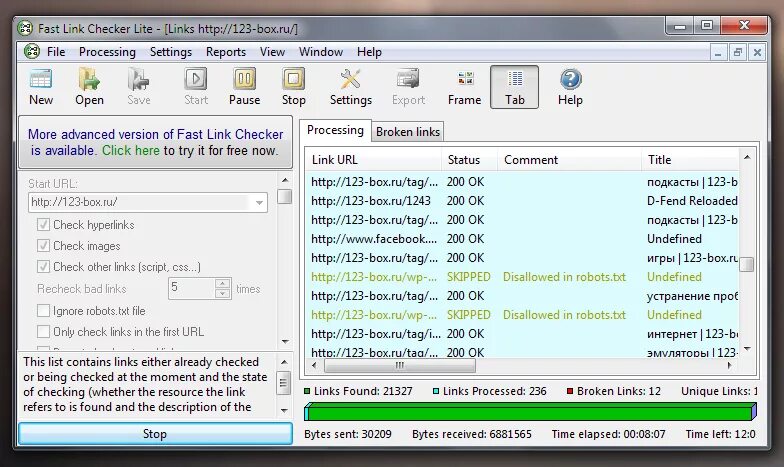Click scroll down arrow of options panel
The height and width of the screenshot is (467, 784).
[285, 342]
